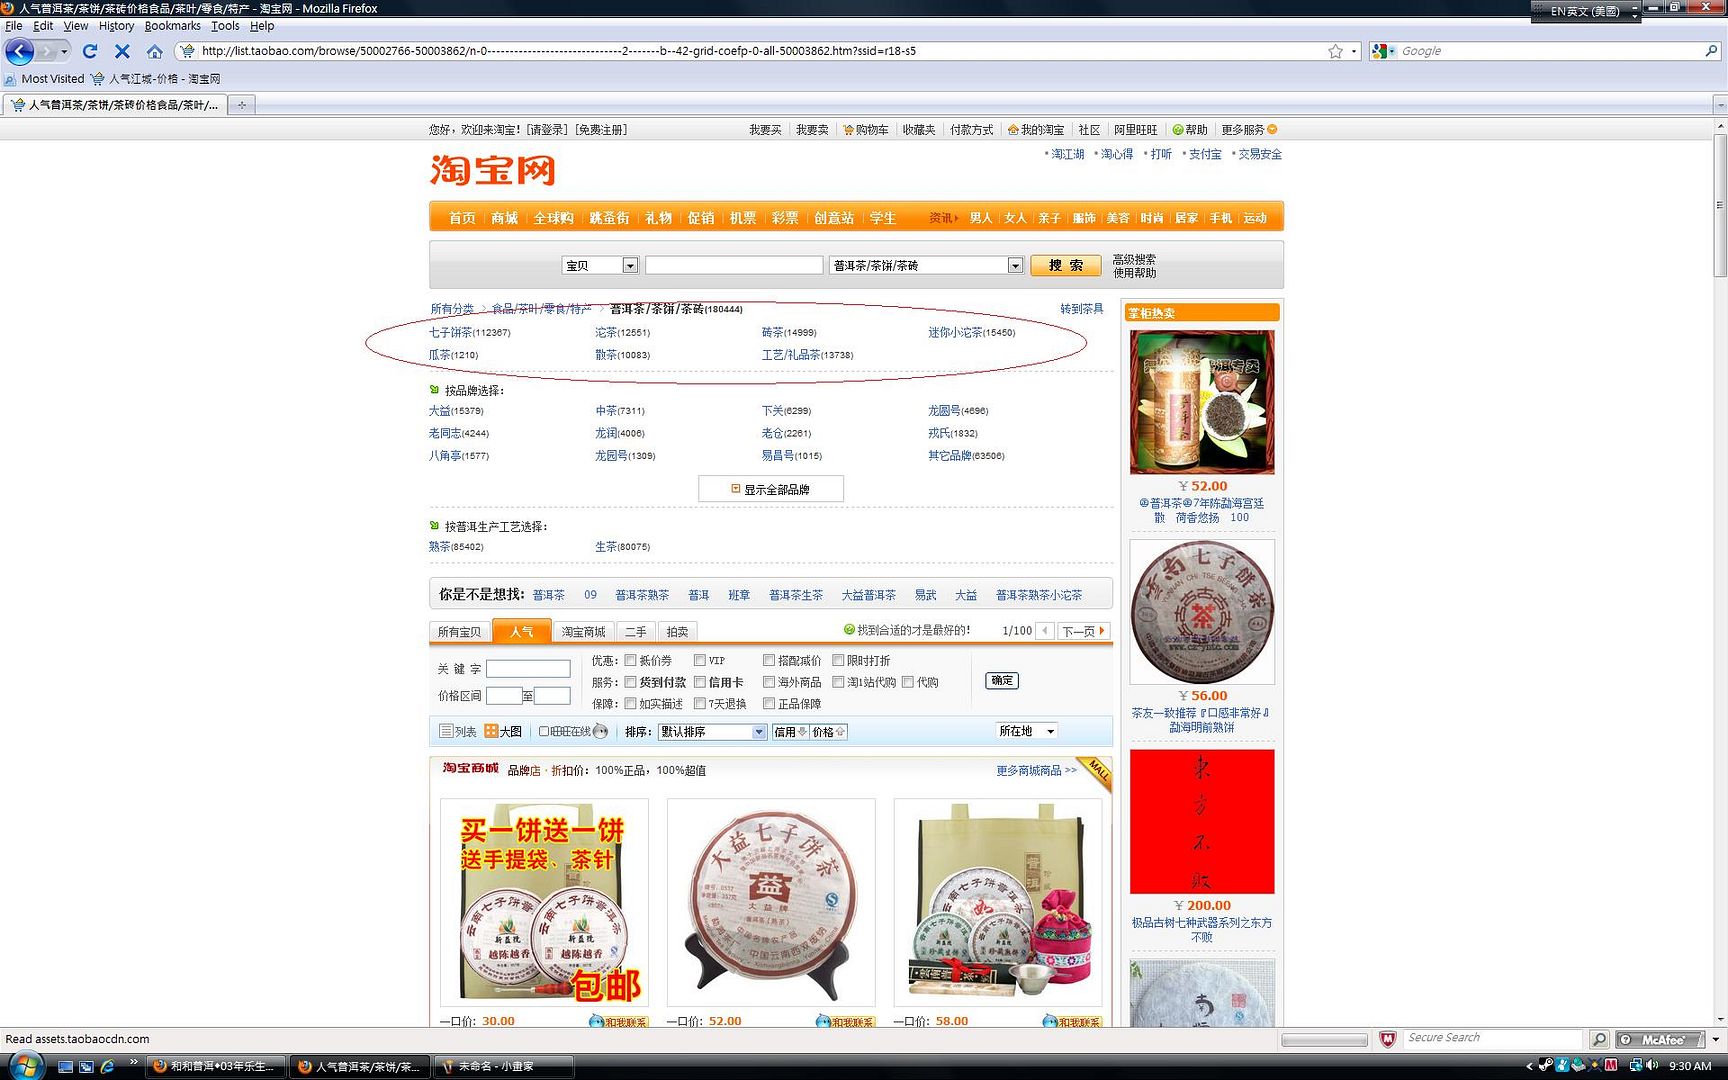Image resolution: width=1728 pixels, height=1080 pixels.
Task: Go to the Firefox home page icon
Action: click(154, 51)
